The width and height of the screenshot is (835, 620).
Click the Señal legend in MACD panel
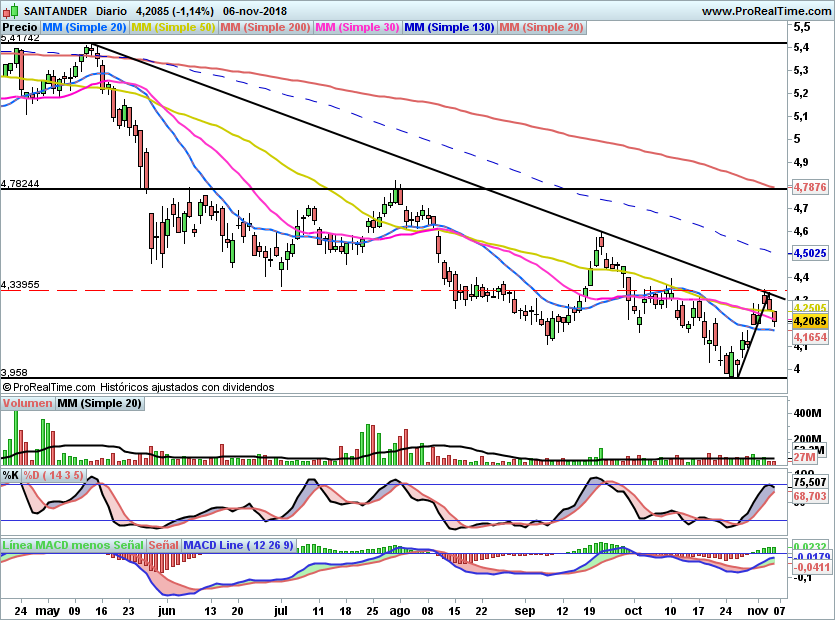[x=163, y=545]
